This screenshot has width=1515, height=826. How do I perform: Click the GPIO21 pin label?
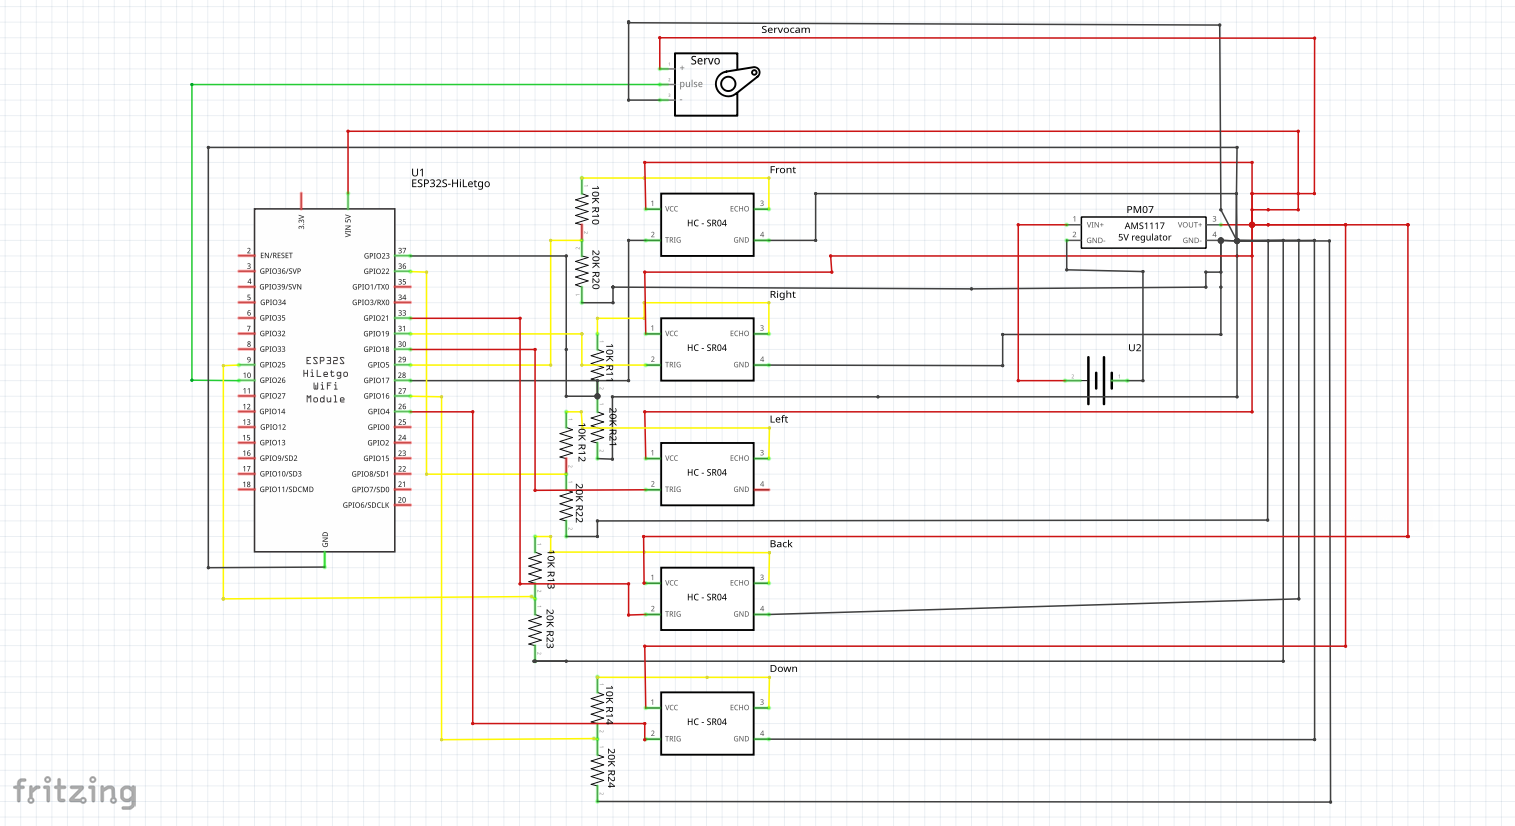coord(377,318)
